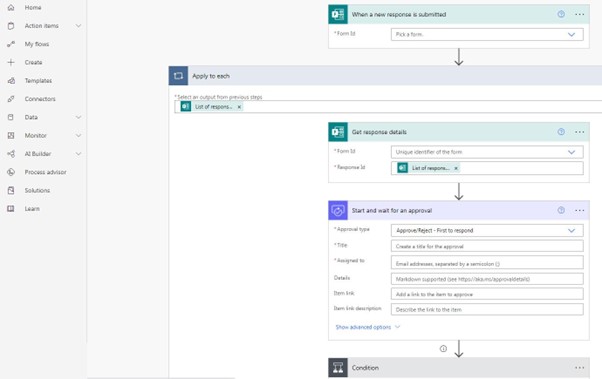The image size is (602, 379).
Task: Click the Monitor icon in the sidebar
Action: (x=11, y=136)
